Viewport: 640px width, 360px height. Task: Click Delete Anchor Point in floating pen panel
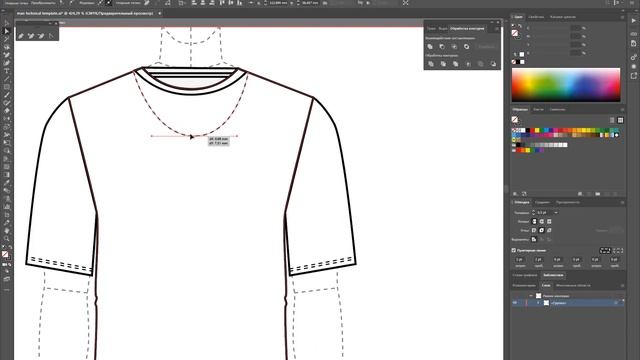click(41, 36)
